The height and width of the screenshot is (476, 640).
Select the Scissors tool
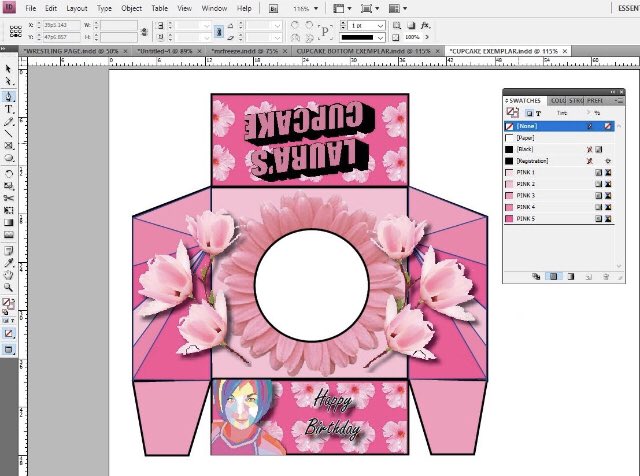(x=8, y=198)
